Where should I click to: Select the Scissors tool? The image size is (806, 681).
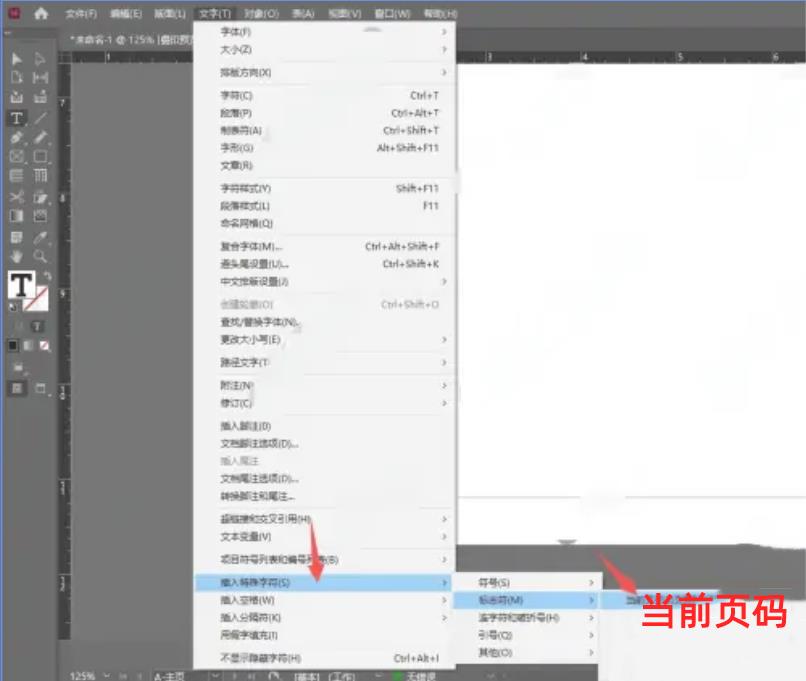tap(17, 197)
